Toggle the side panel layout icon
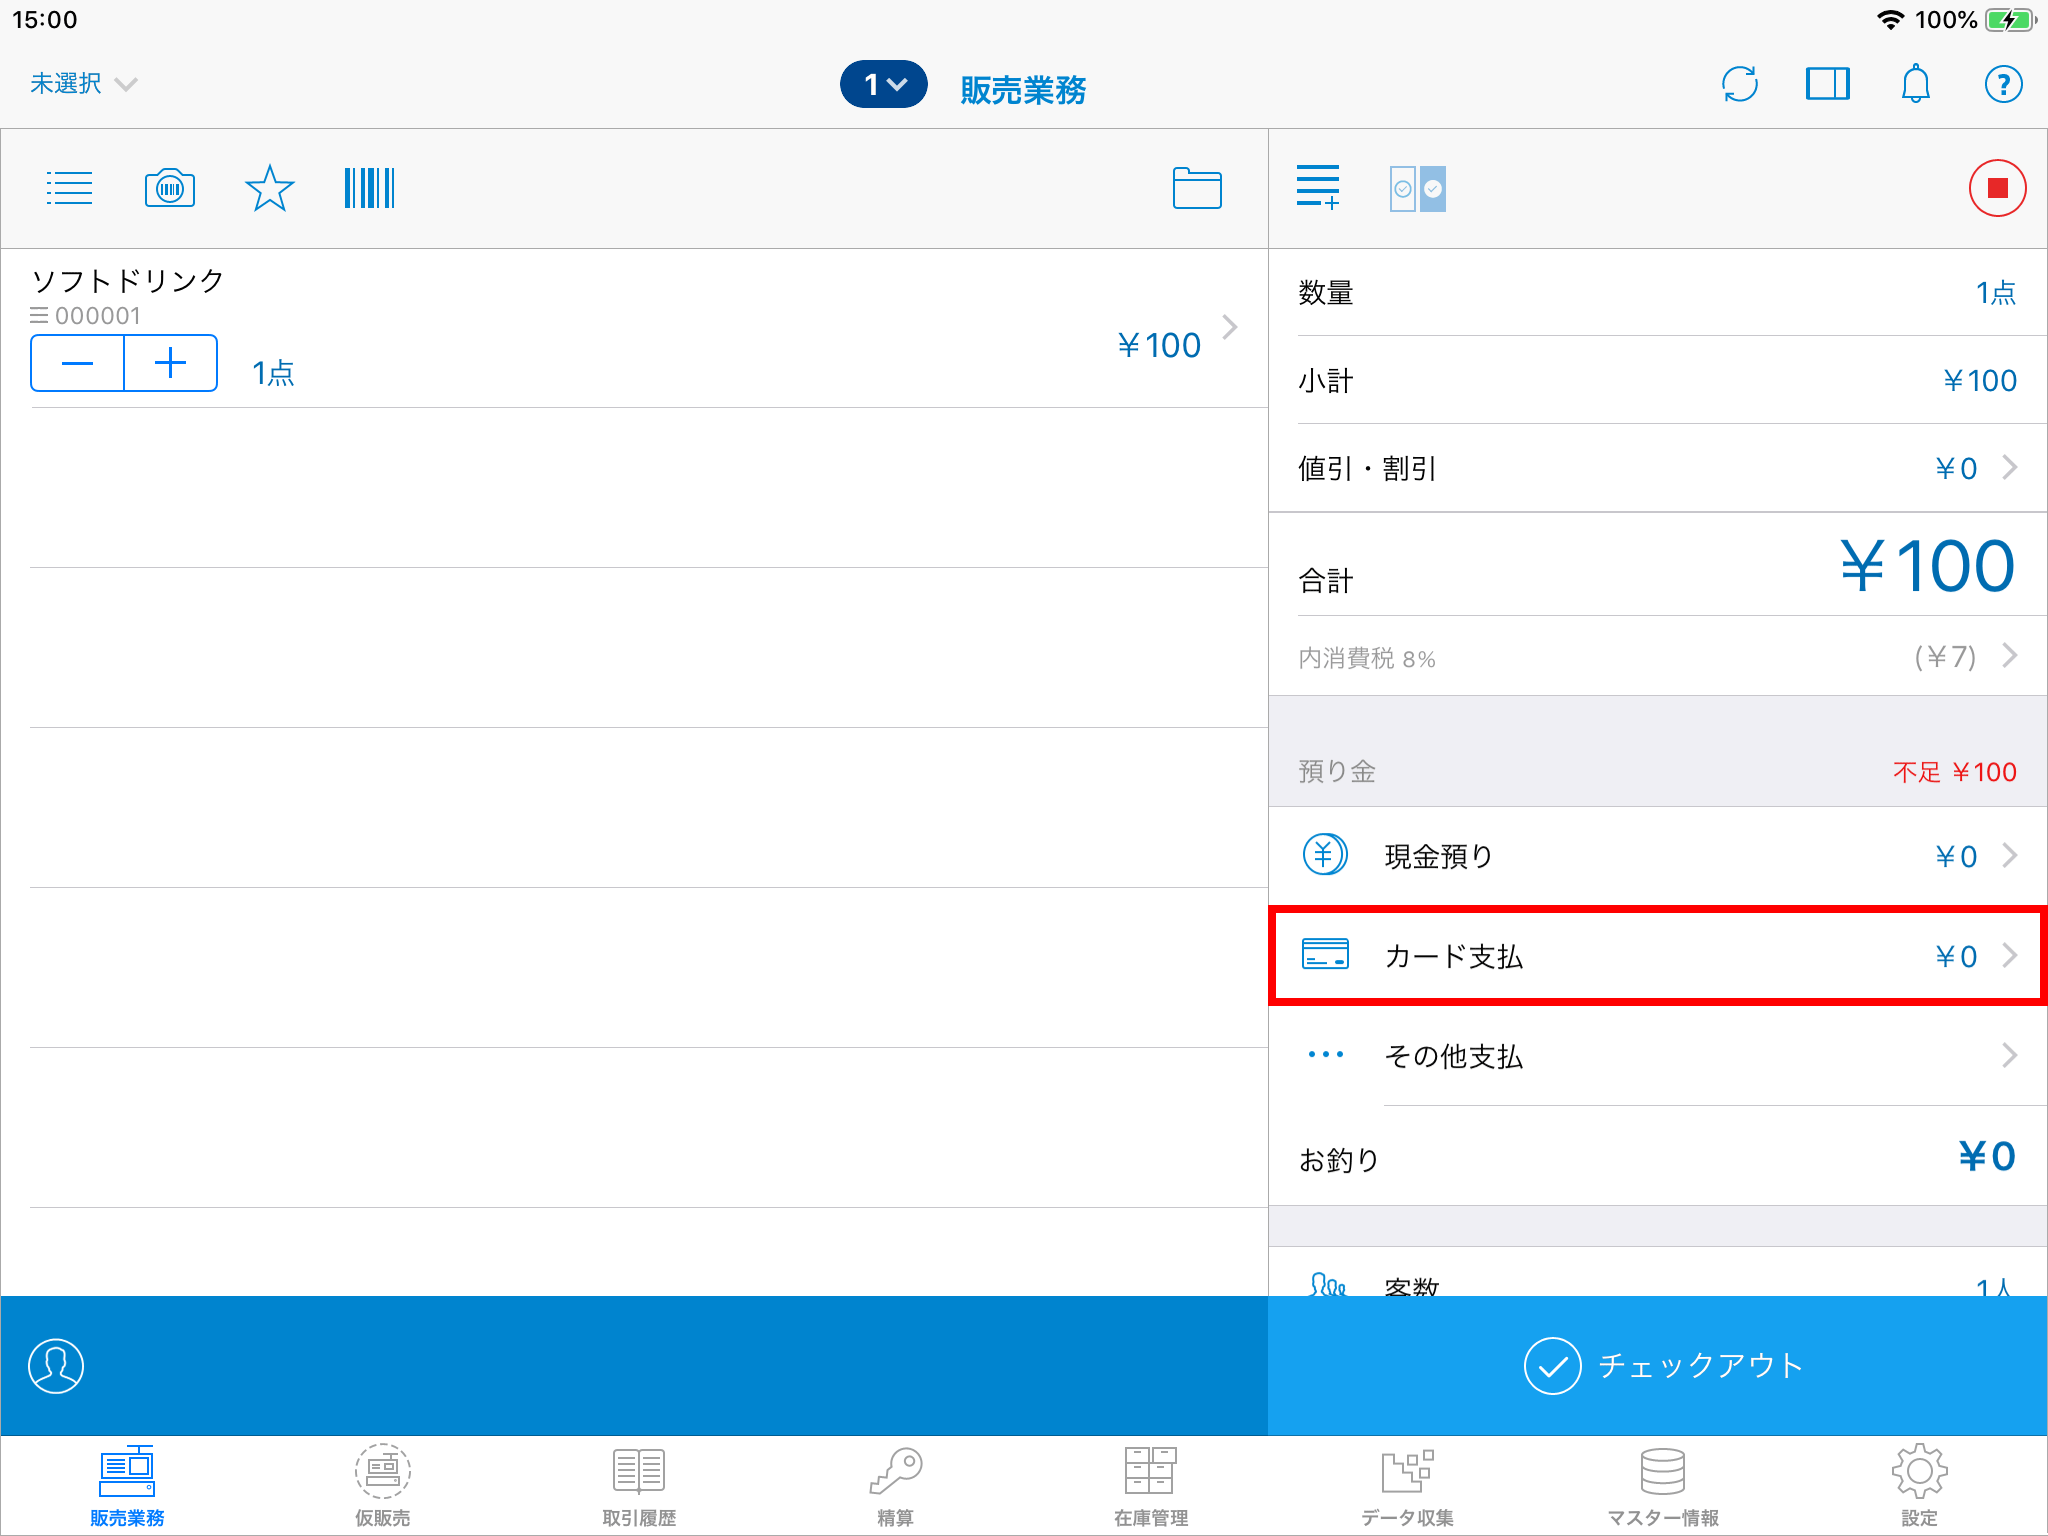Screen dimensions: 2048x1536 click(x=1827, y=85)
